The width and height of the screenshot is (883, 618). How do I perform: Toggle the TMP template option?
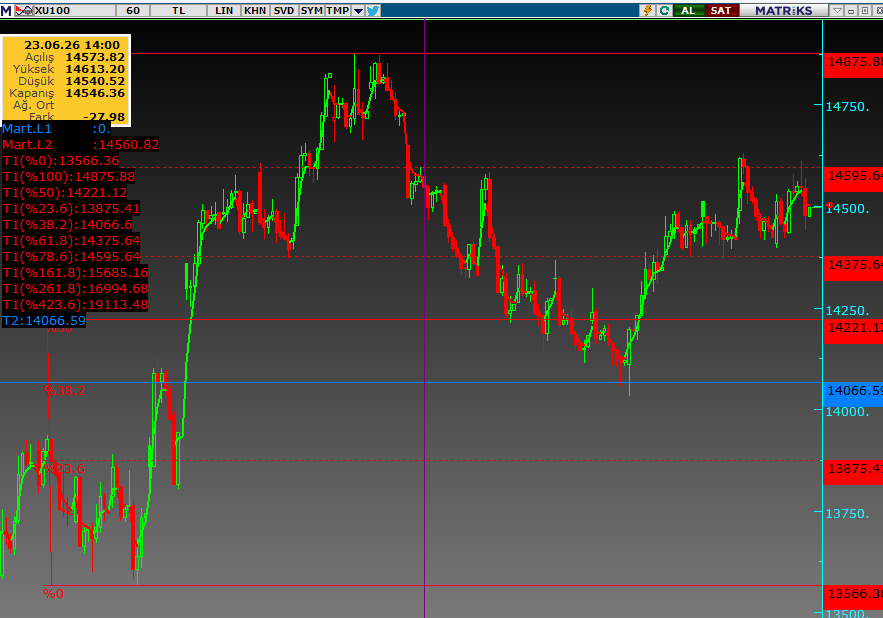coord(338,10)
